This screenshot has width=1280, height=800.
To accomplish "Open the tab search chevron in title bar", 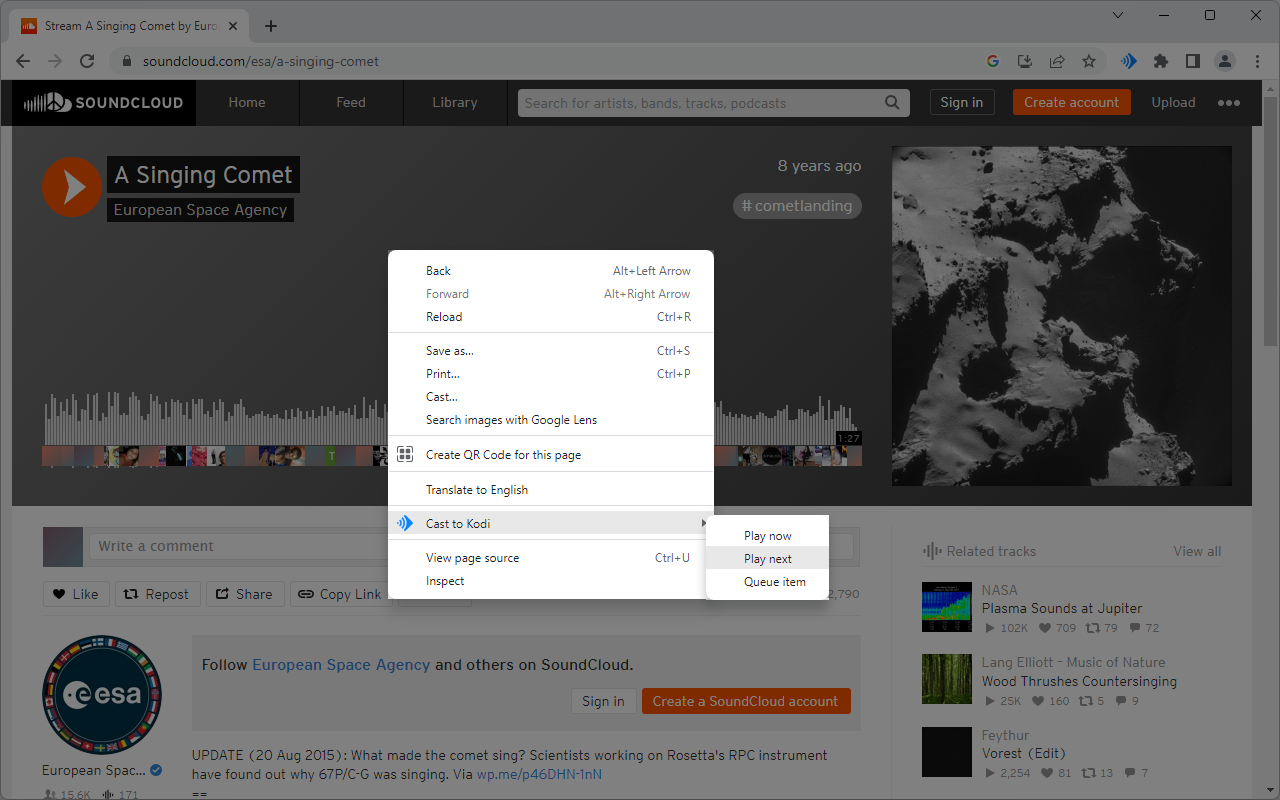I will (1118, 15).
